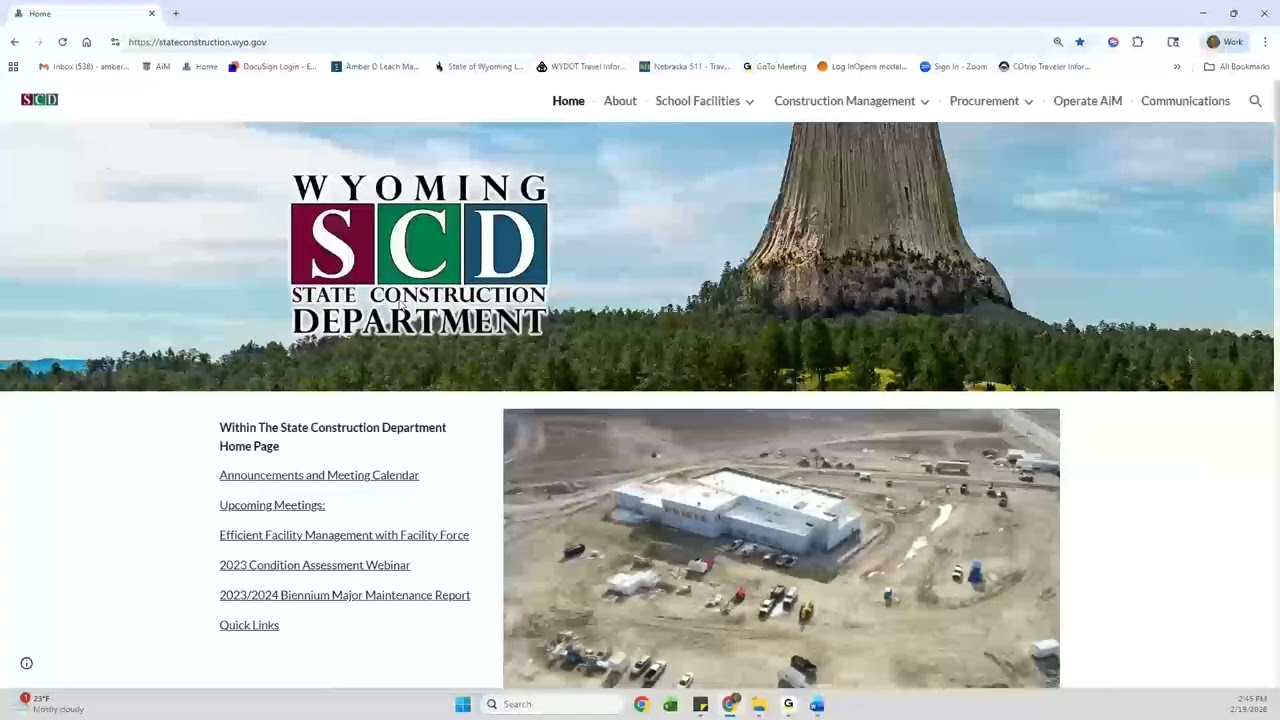Screen dimensions: 1280x720
Task: Open a new browser tab
Action: point(176,13)
